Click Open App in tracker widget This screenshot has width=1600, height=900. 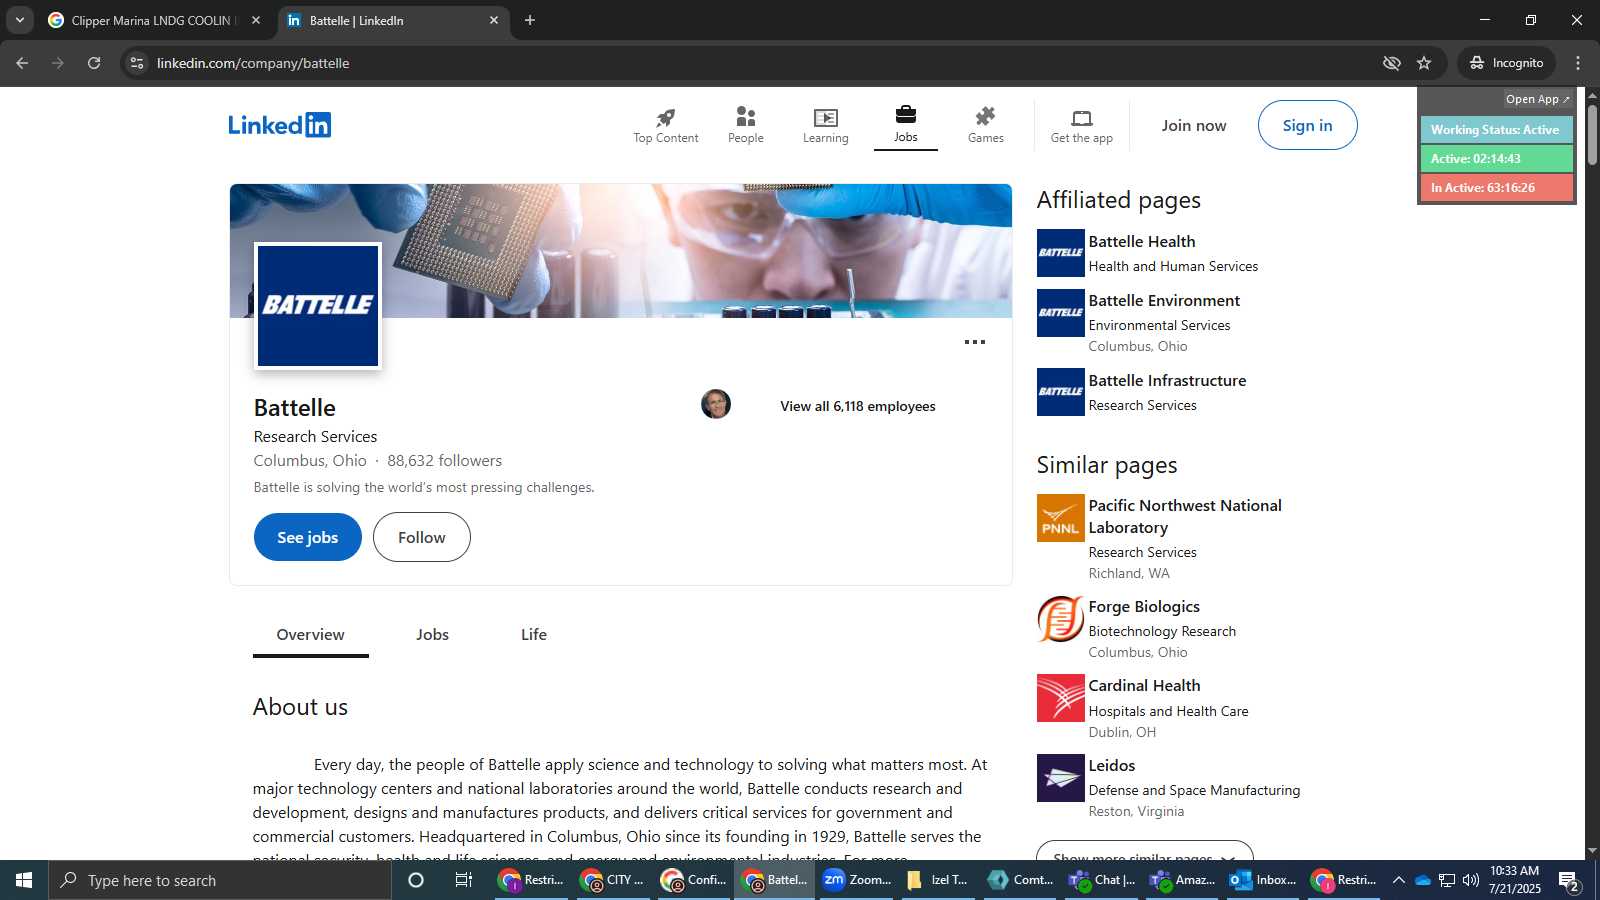tap(1538, 99)
